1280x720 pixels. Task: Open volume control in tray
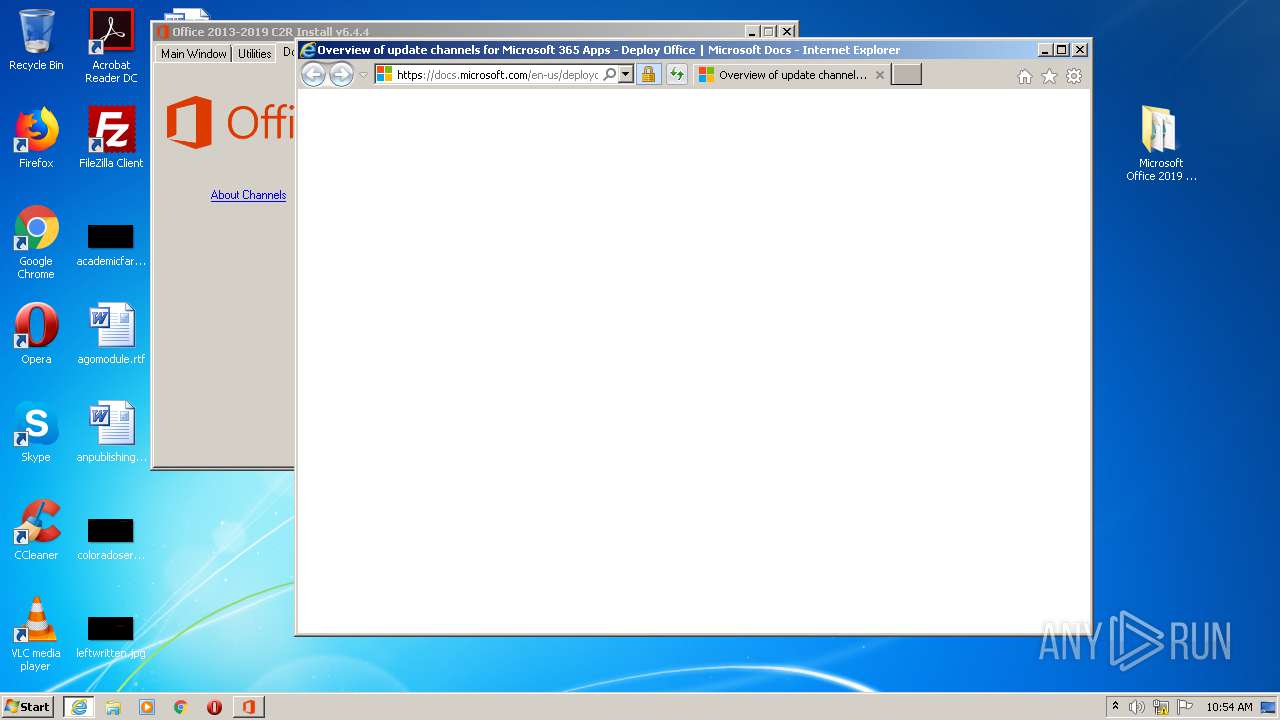click(1136, 707)
